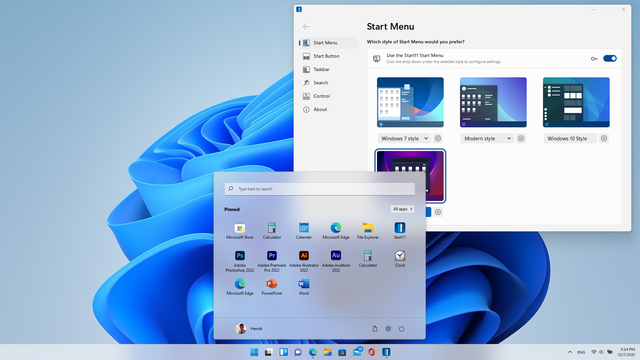Launch Word from pinned apps
This screenshot has width=640, height=360.
click(304, 287)
